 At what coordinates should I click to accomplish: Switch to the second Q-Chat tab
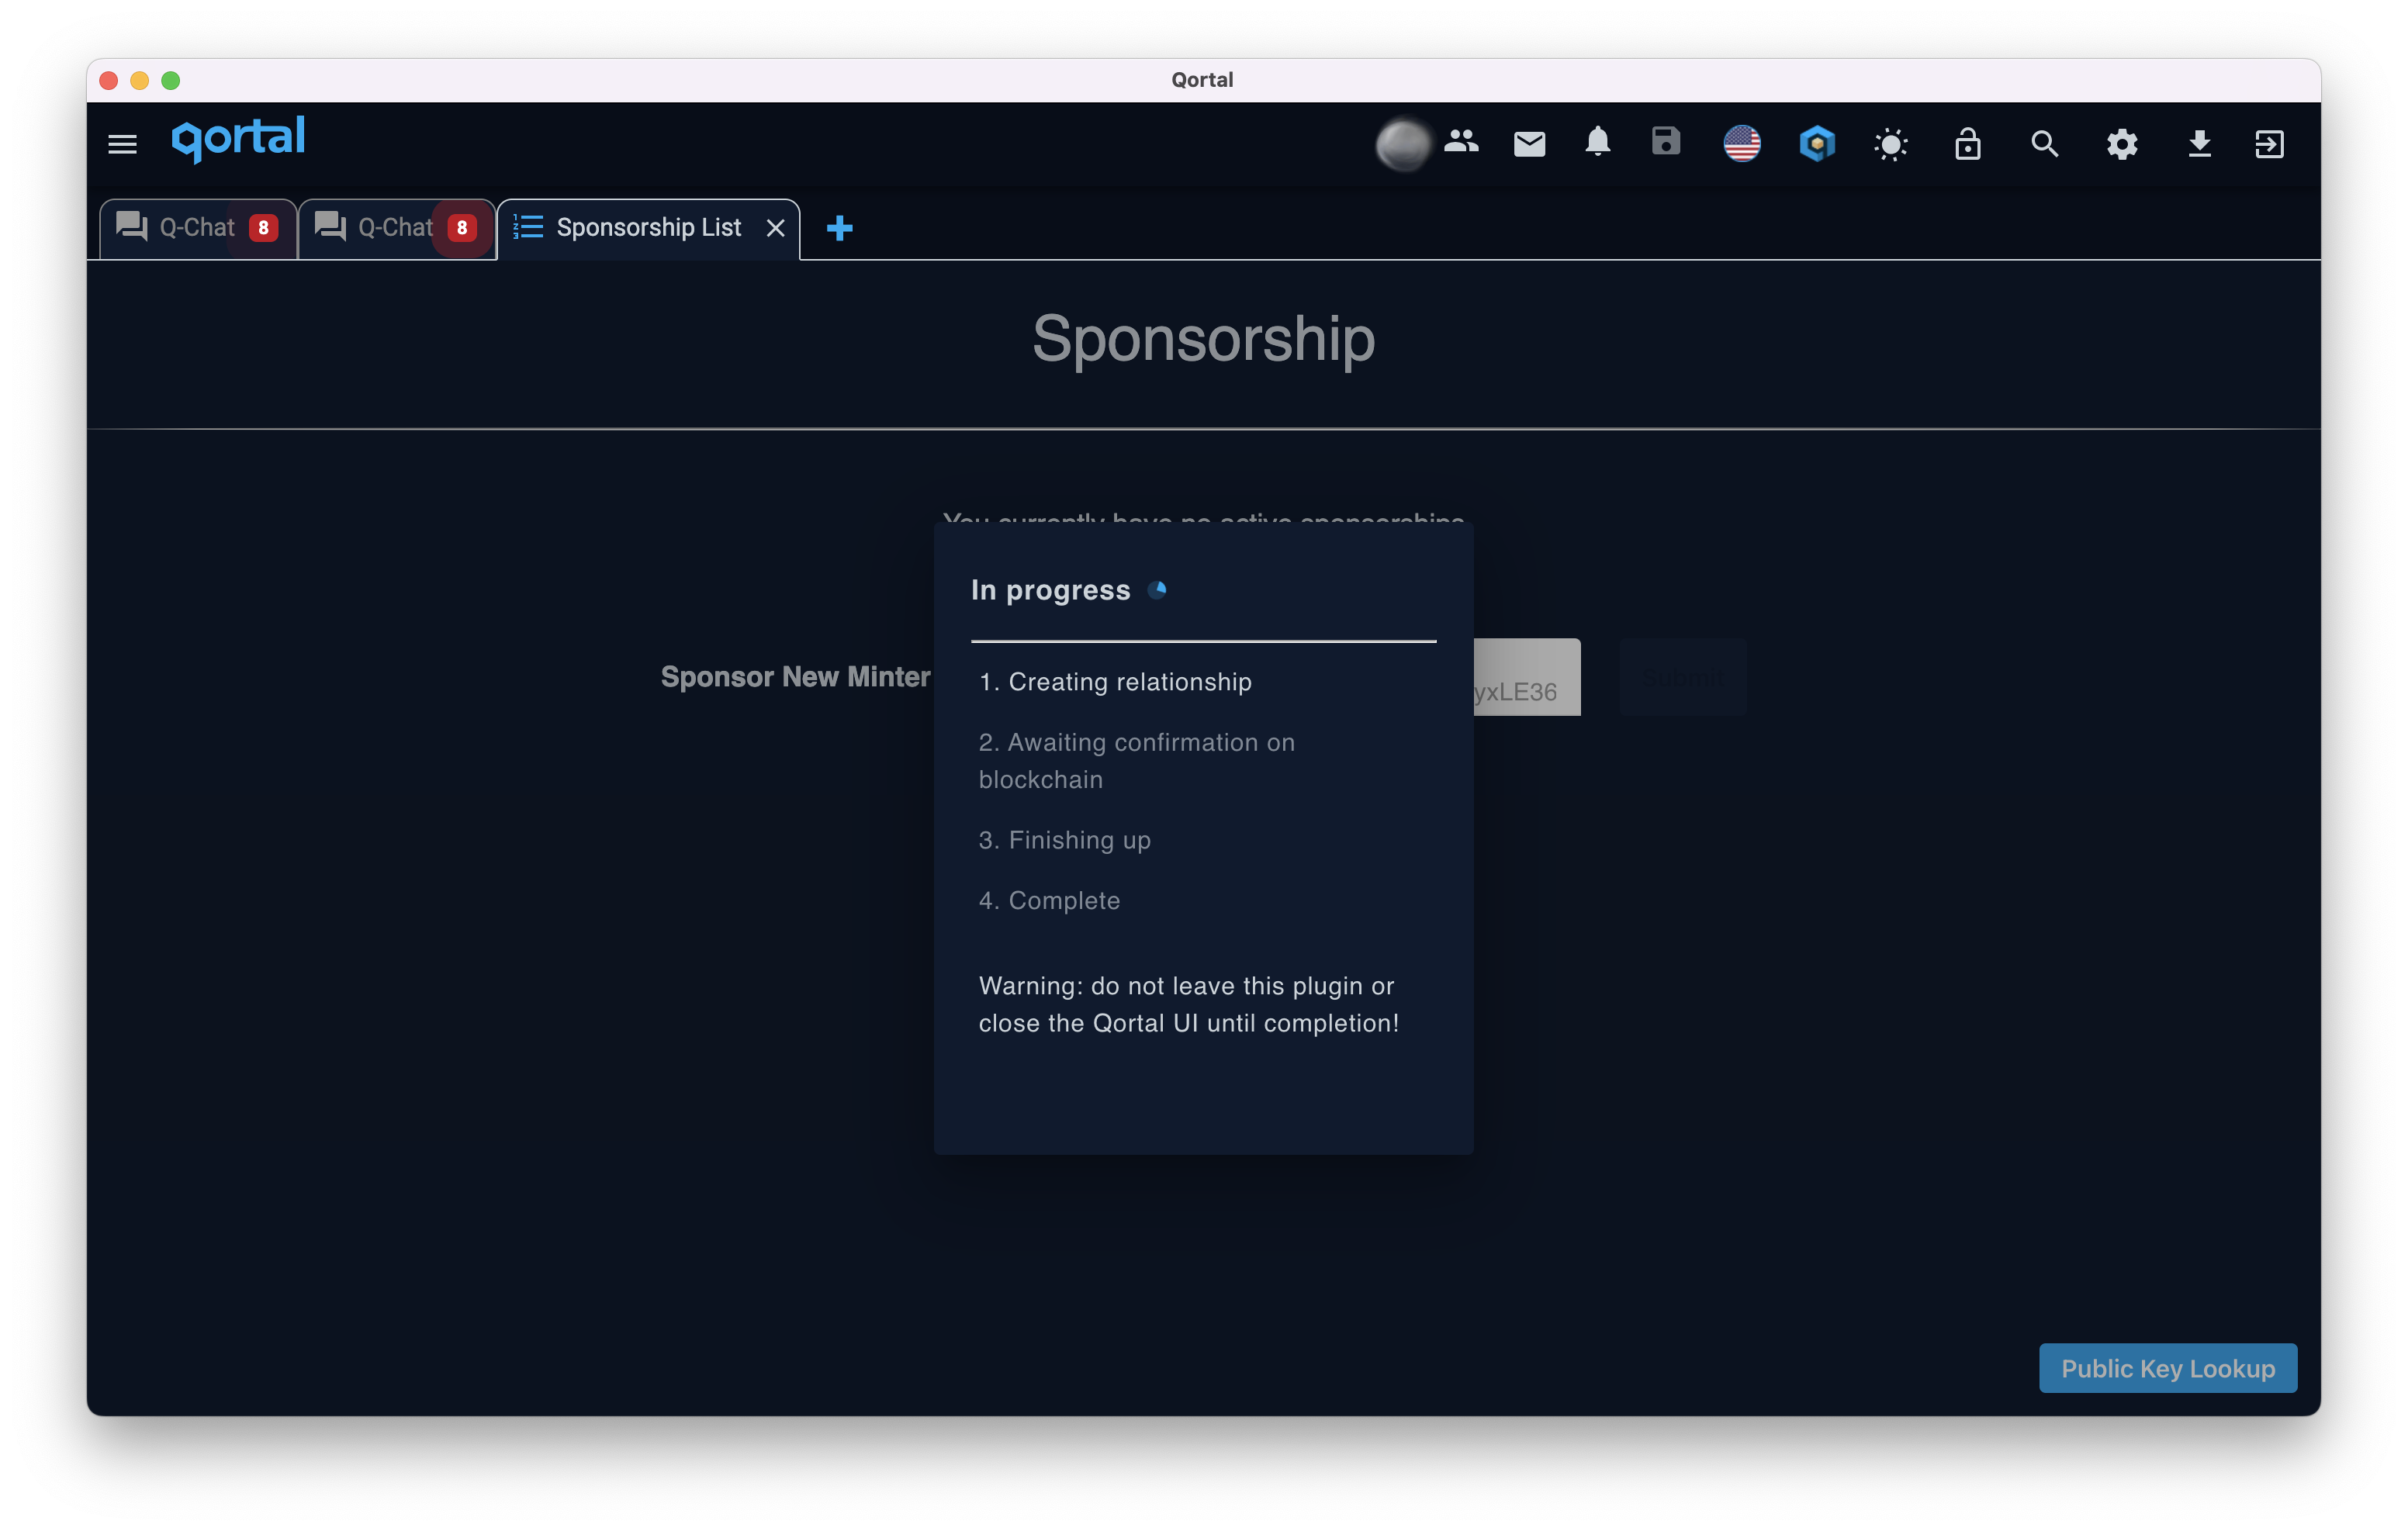click(396, 228)
